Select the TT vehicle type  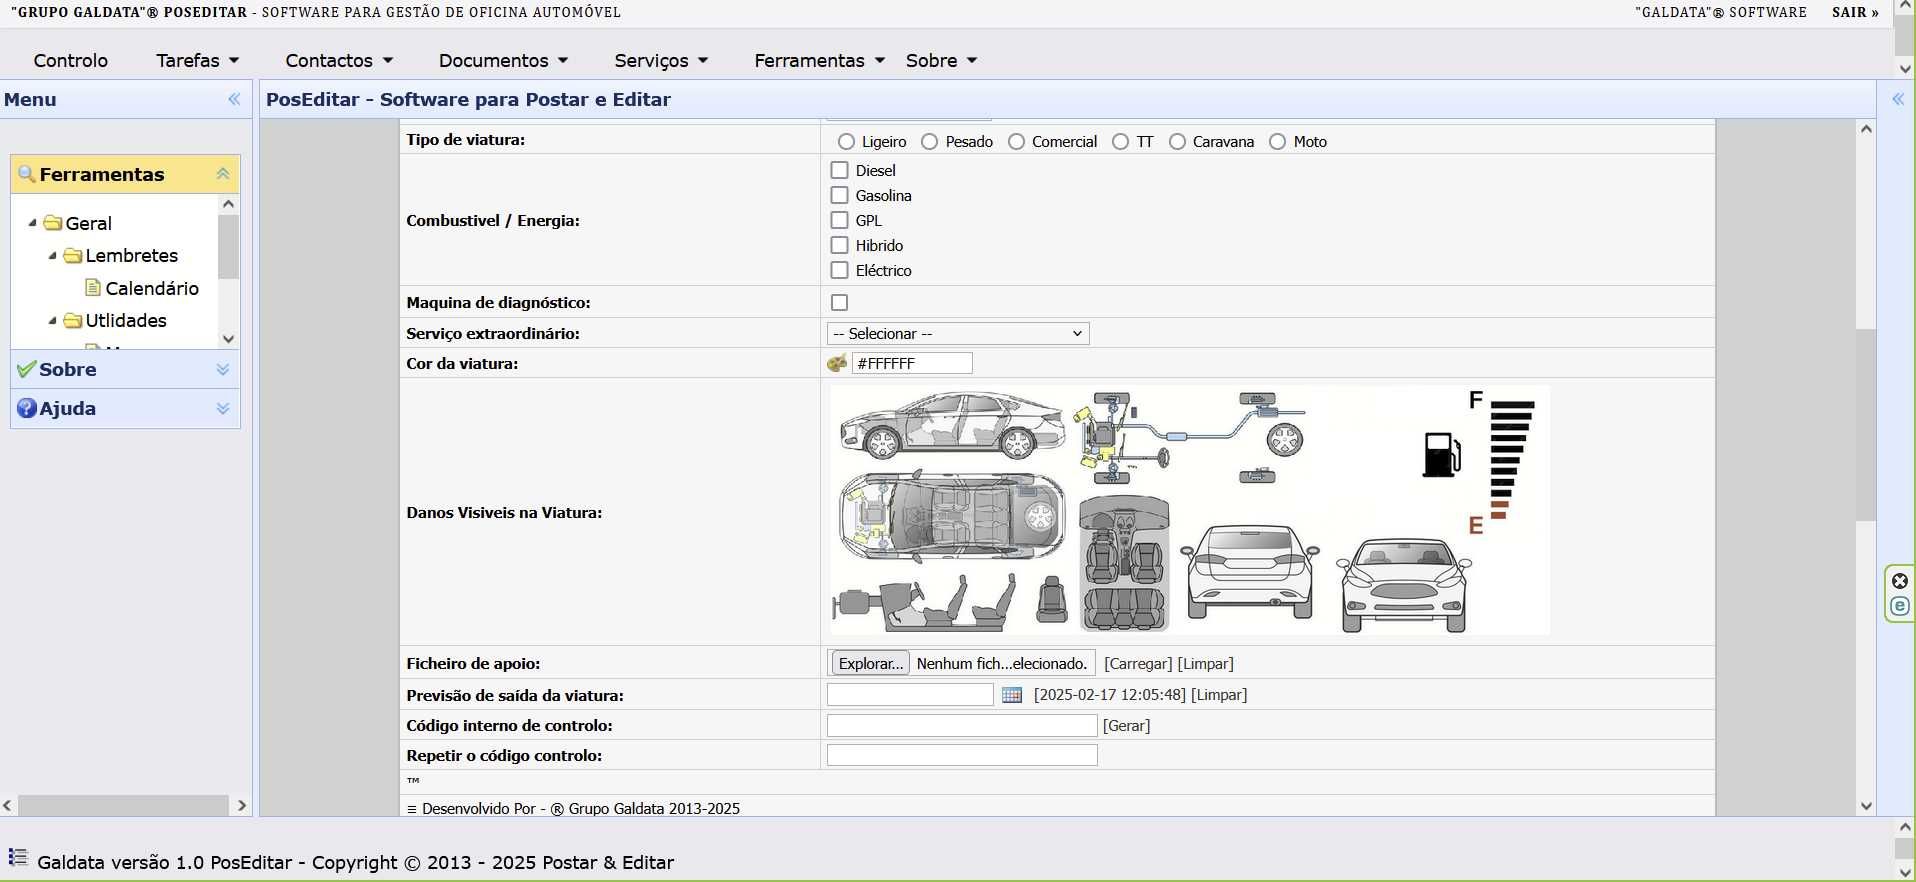pyautogui.click(x=1120, y=142)
